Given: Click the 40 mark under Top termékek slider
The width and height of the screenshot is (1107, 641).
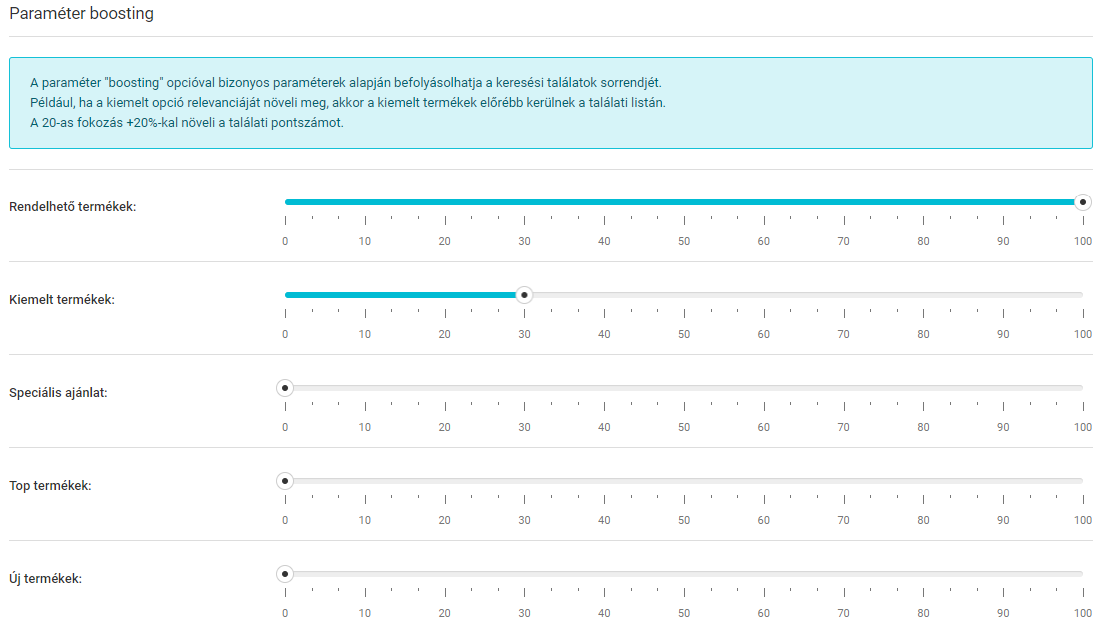Looking at the screenshot, I should coord(604,520).
